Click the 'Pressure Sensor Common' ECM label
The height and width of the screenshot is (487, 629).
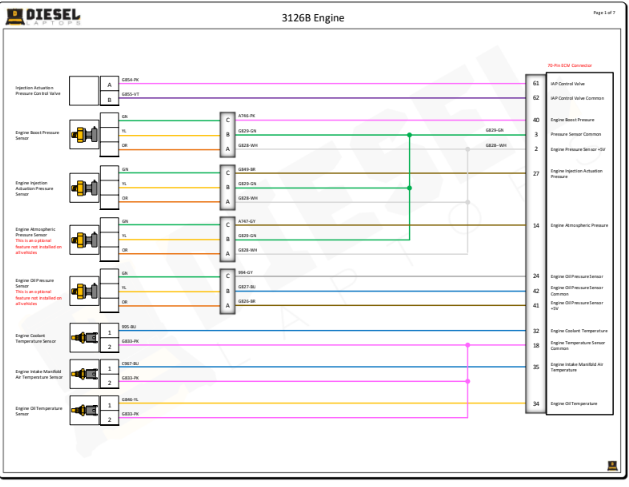pos(576,134)
